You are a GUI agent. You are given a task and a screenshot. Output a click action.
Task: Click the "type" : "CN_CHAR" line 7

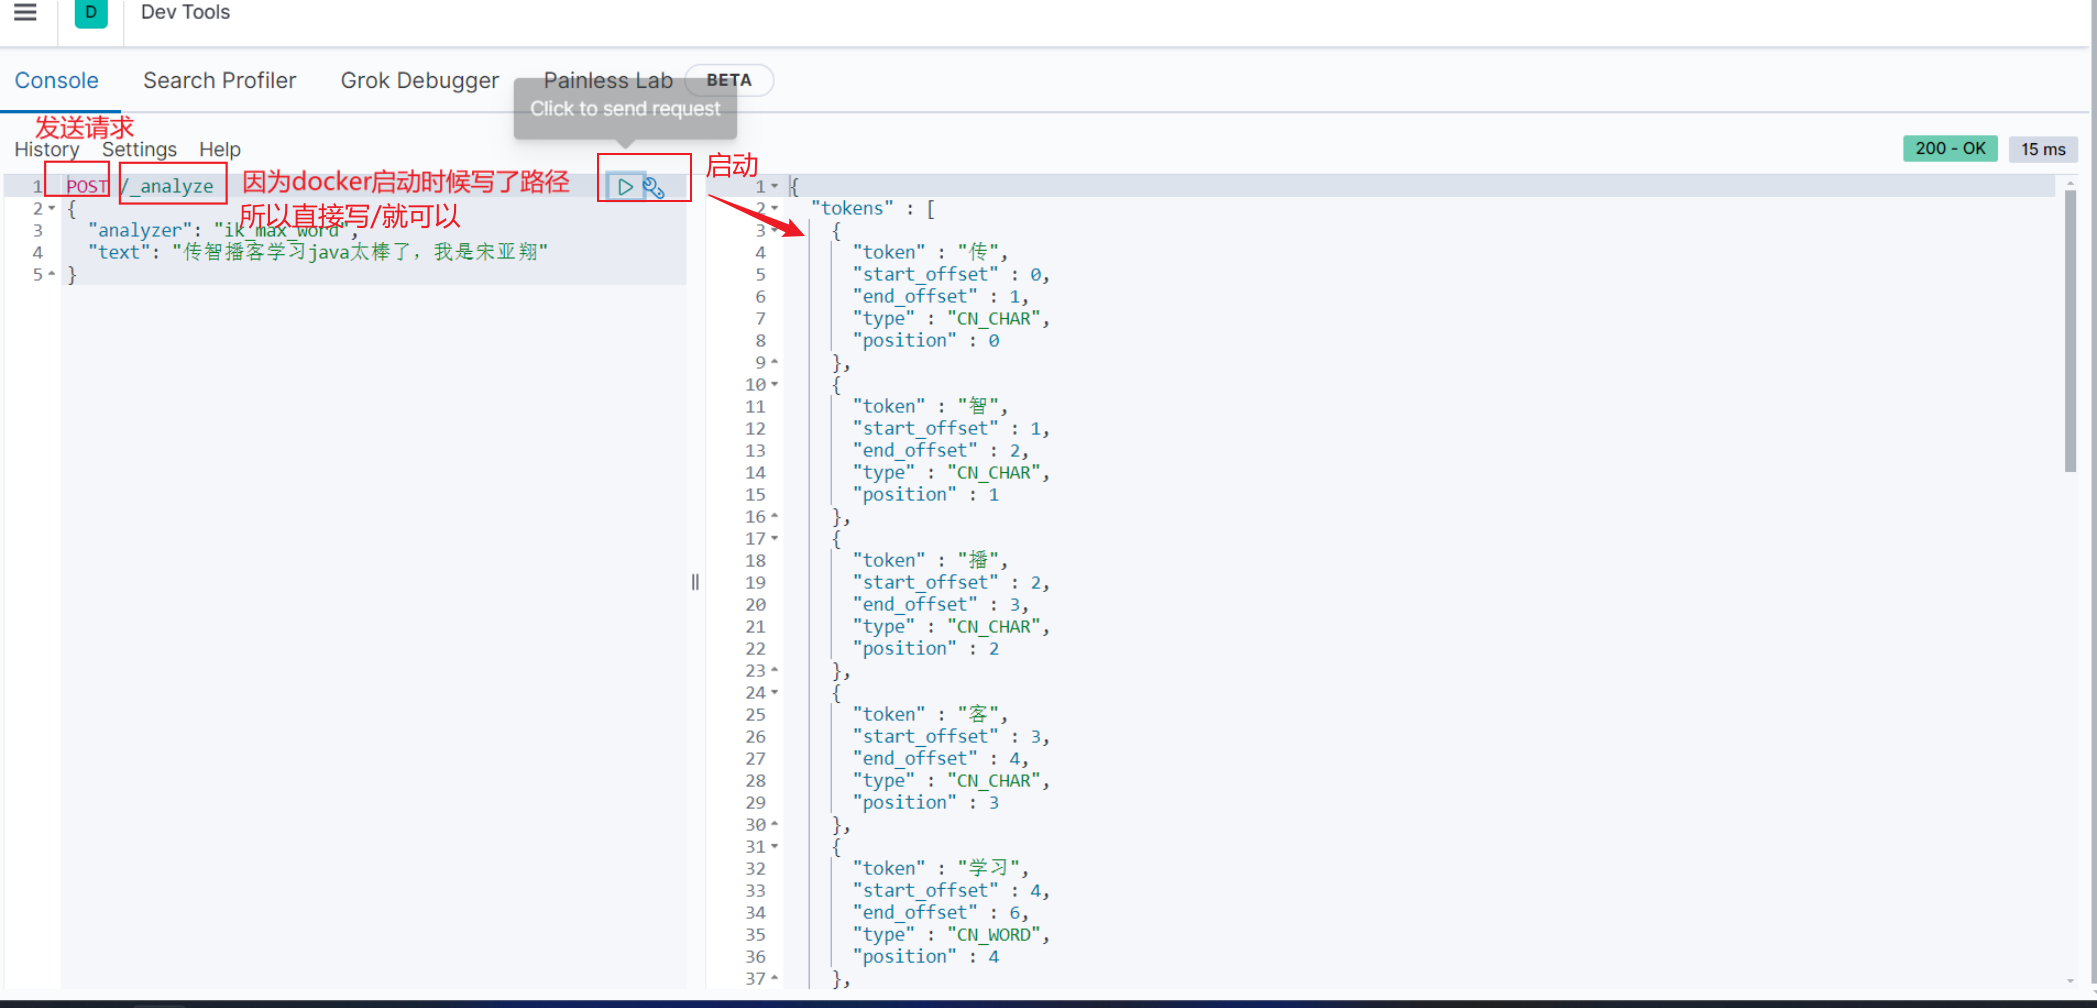tap(951, 319)
